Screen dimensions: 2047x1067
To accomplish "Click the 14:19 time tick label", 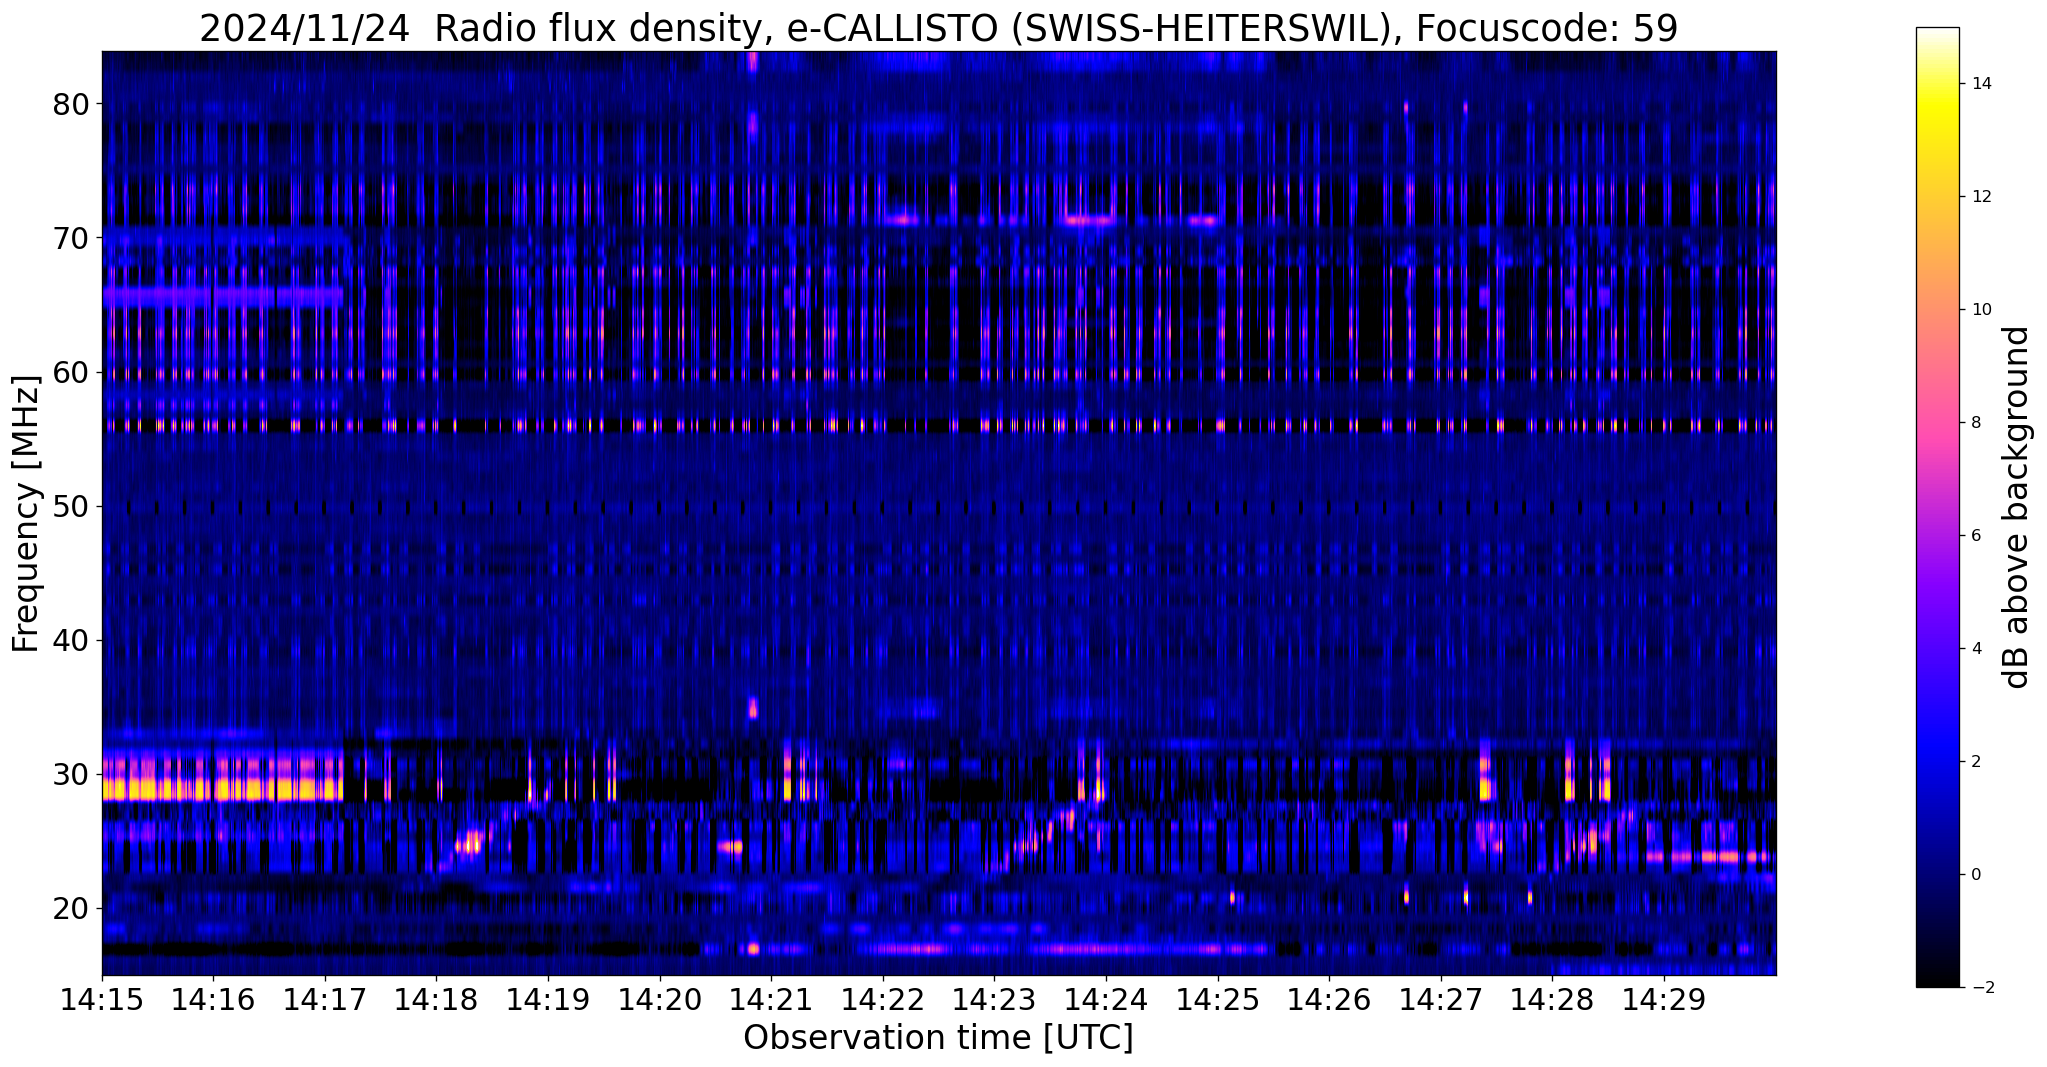I will 548,1000.
